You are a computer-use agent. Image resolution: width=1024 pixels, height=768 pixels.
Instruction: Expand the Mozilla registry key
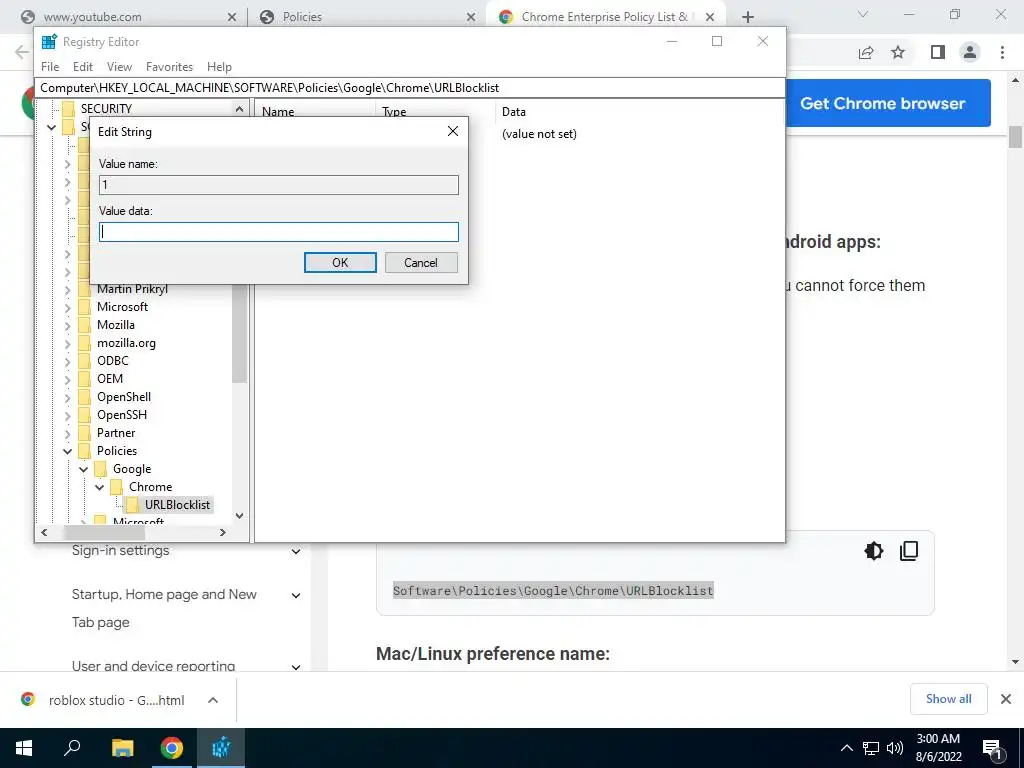pos(67,325)
